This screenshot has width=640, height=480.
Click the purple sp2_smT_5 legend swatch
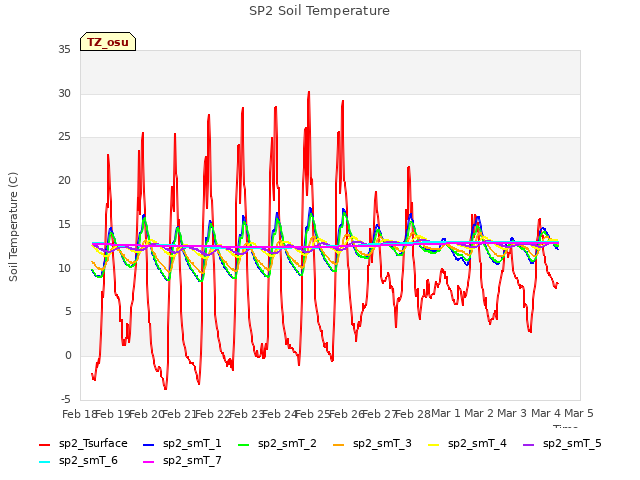pyautogui.click(x=529, y=444)
